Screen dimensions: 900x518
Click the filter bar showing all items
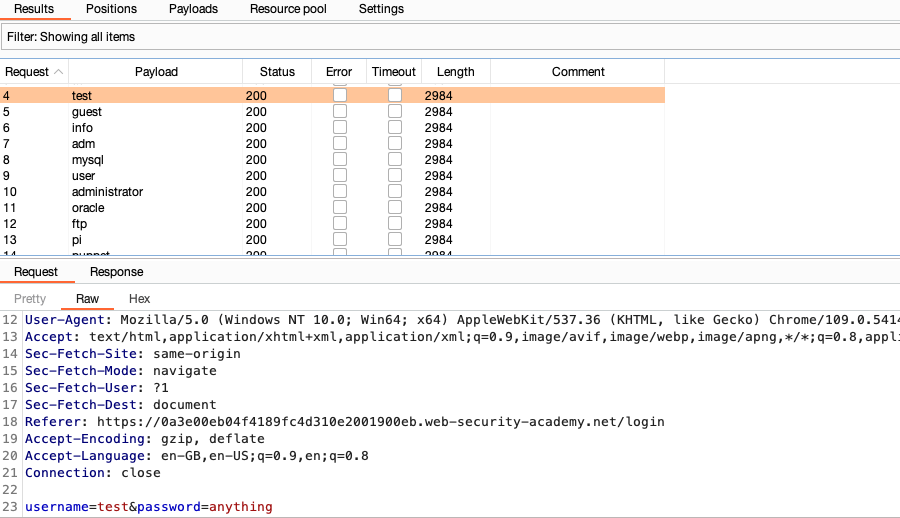(450, 37)
